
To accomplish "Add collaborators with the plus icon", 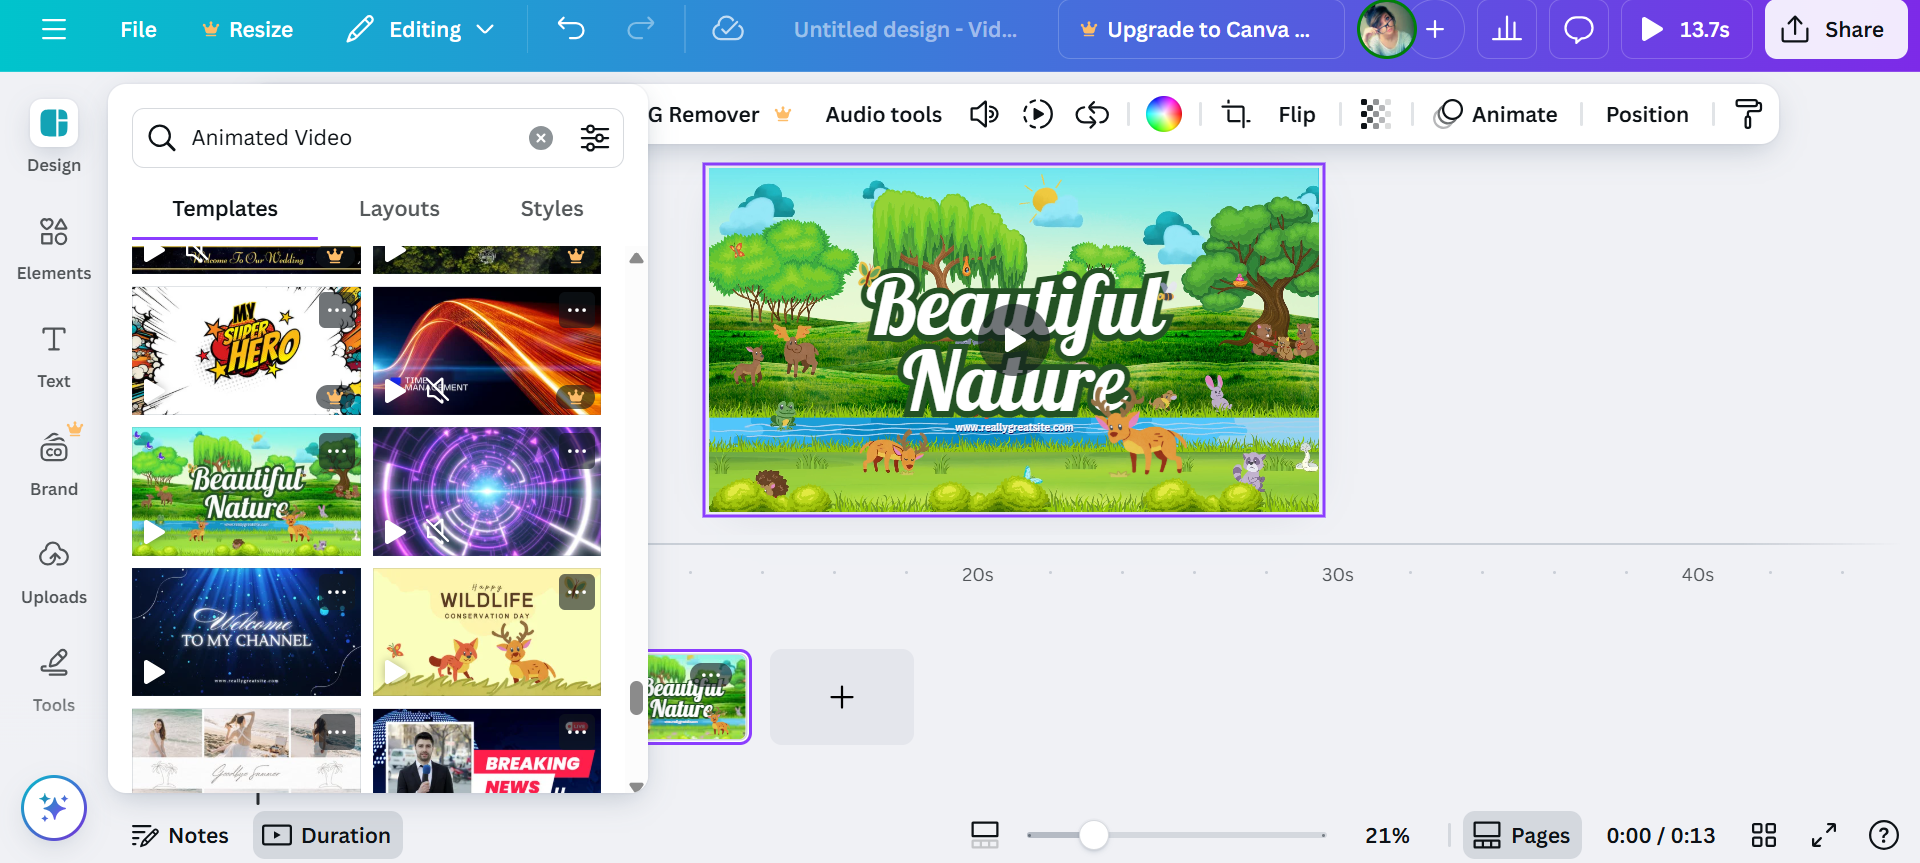I will (x=1435, y=30).
